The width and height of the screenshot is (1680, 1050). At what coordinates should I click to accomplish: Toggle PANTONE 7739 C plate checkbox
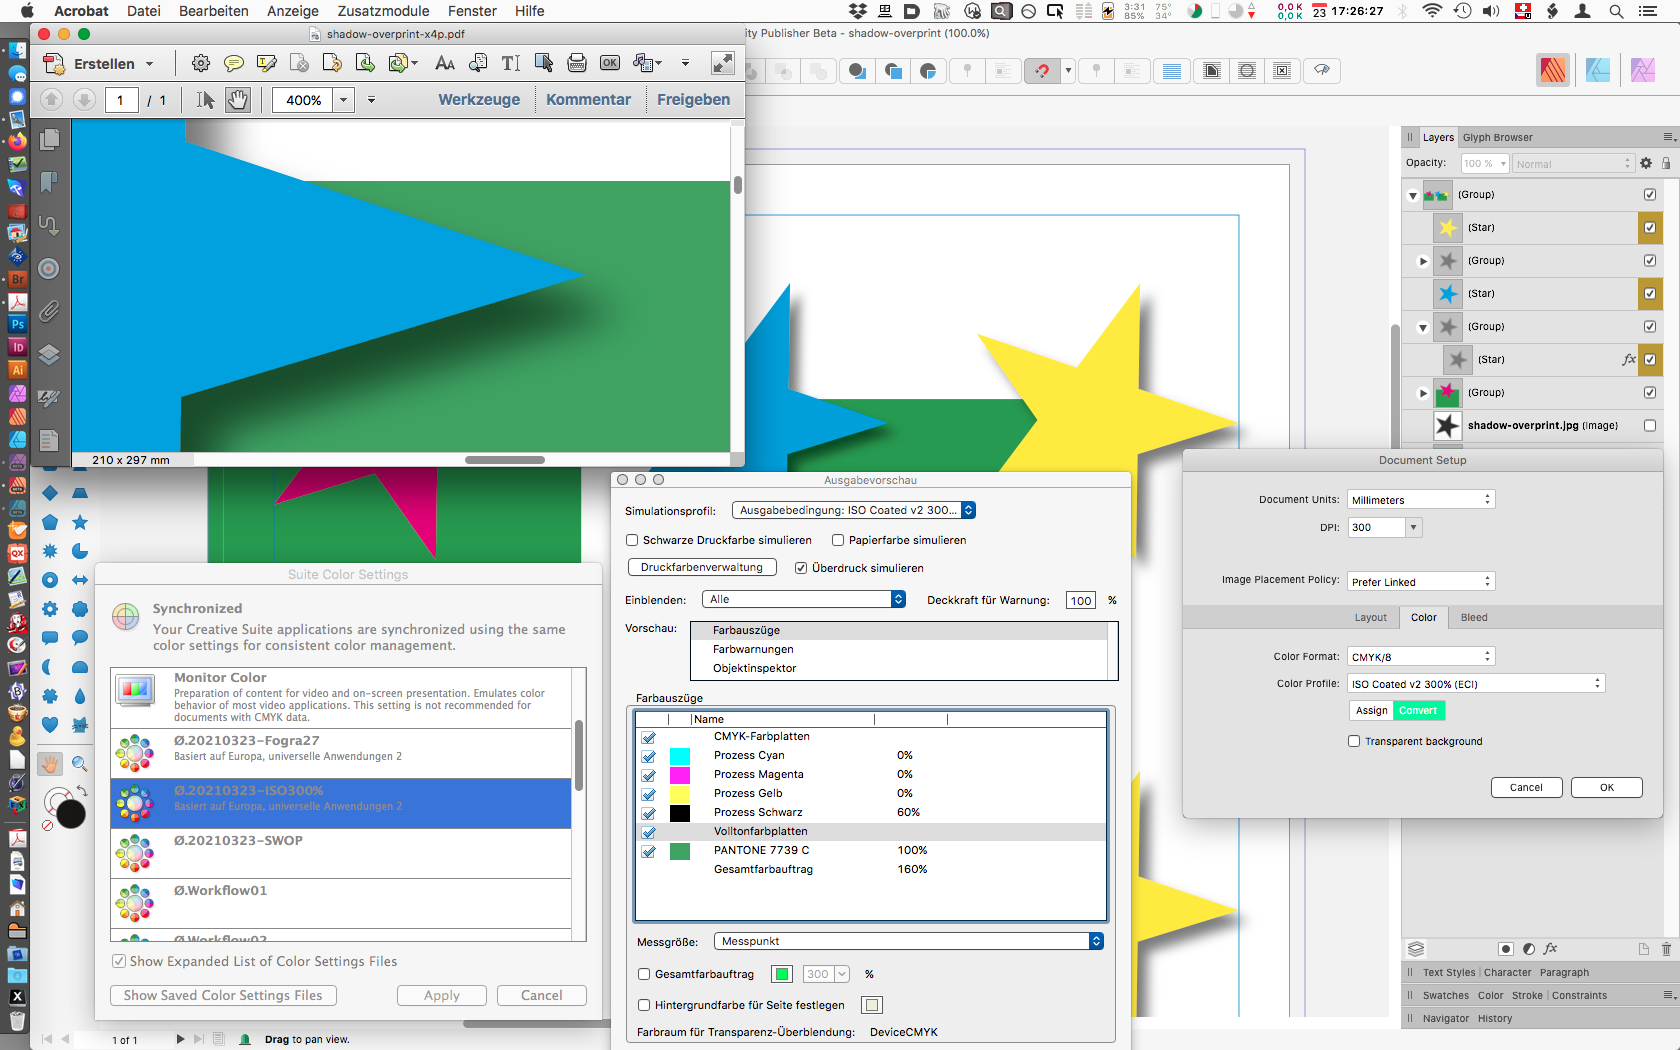tap(649, 851)
